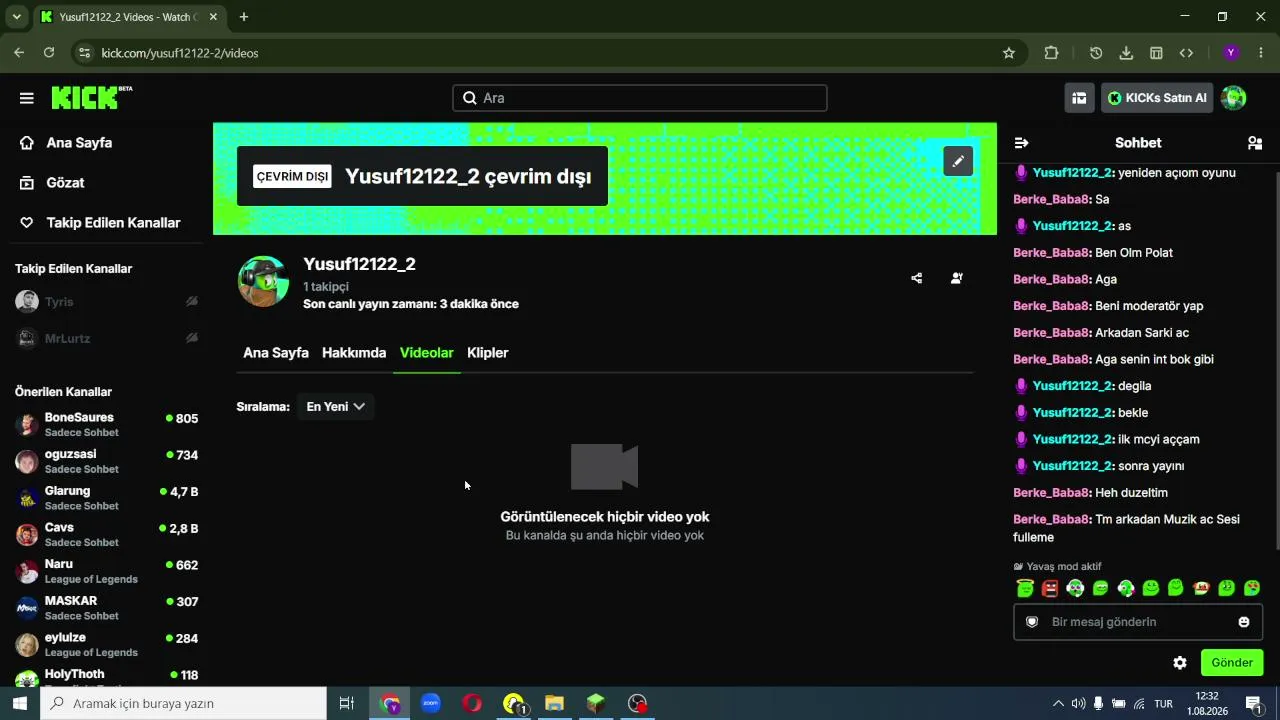Viewport: 1280px width, 720px height.
Task: Click the Windows Start button
Action: (x=20, y=704)
